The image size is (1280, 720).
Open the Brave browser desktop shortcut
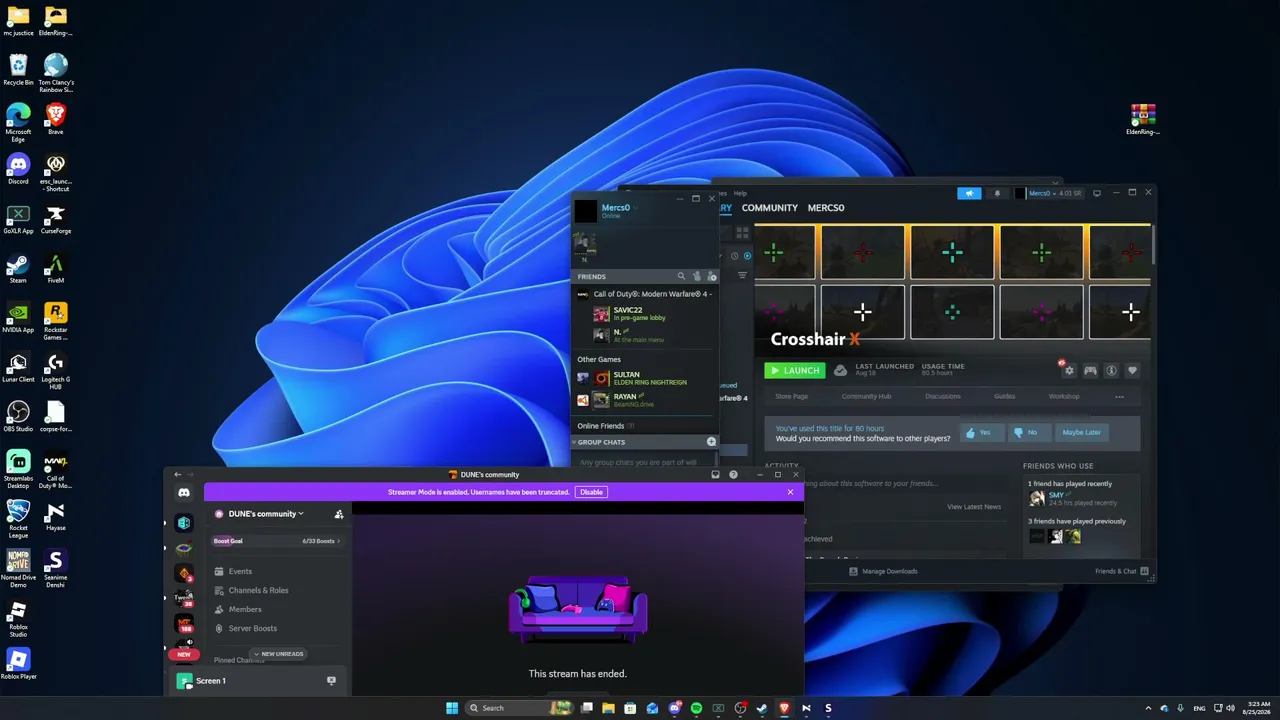[55, 119]
